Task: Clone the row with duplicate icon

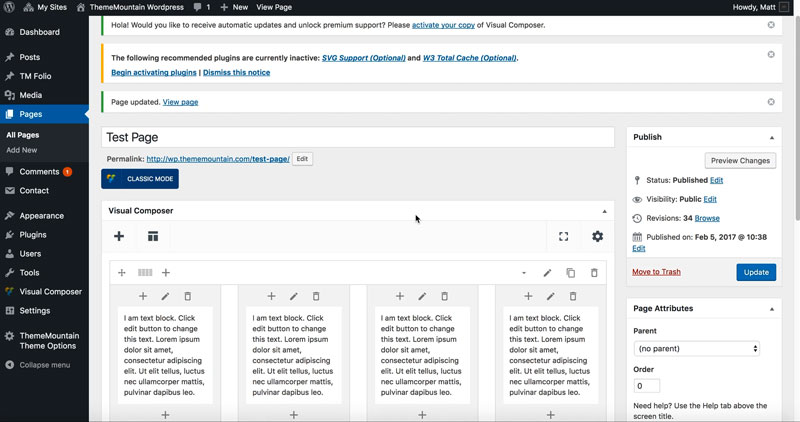Action: 571,272
